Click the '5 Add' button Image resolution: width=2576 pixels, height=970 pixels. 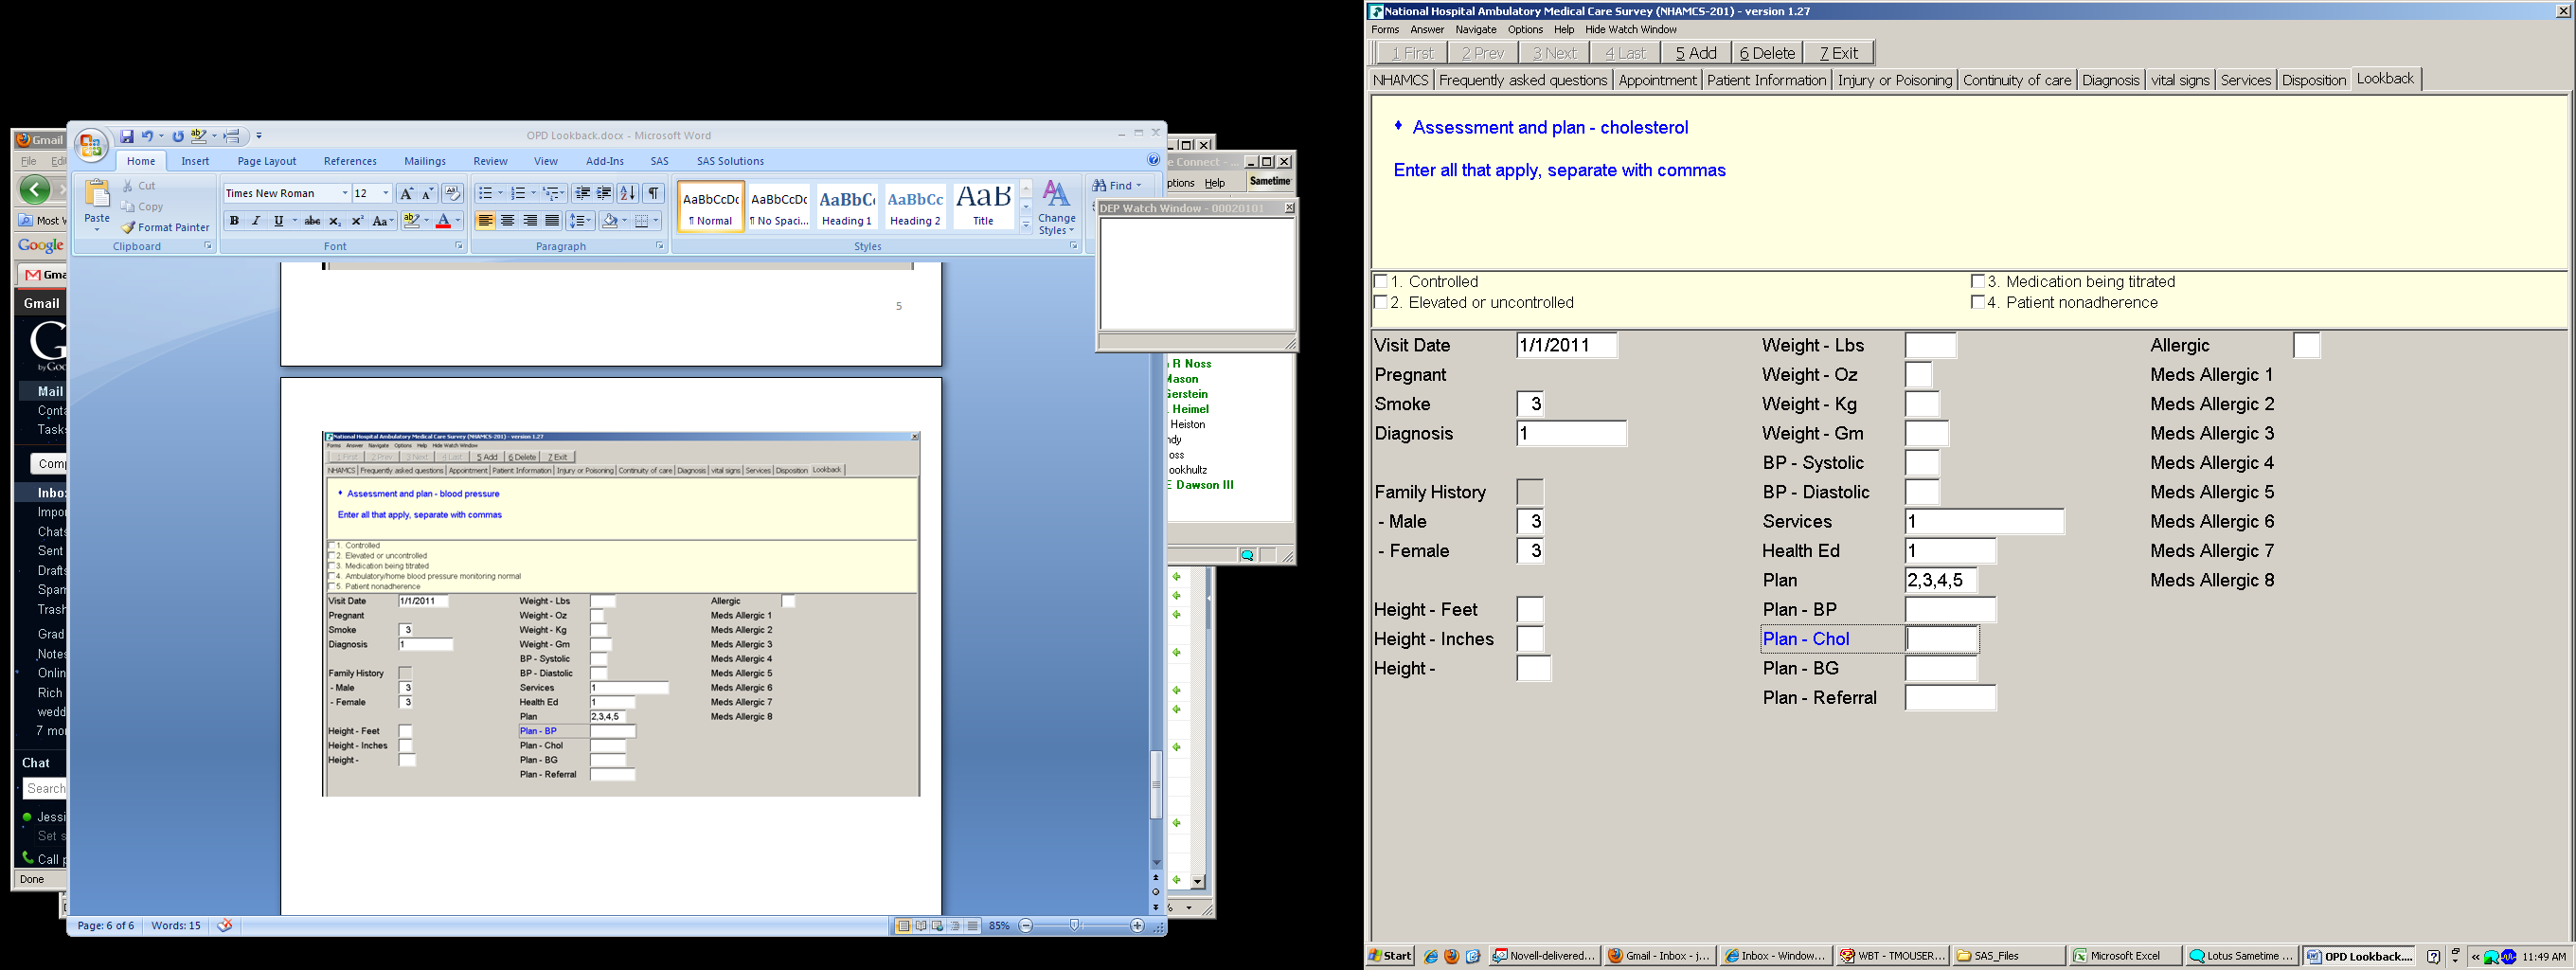pos(1696,53)
